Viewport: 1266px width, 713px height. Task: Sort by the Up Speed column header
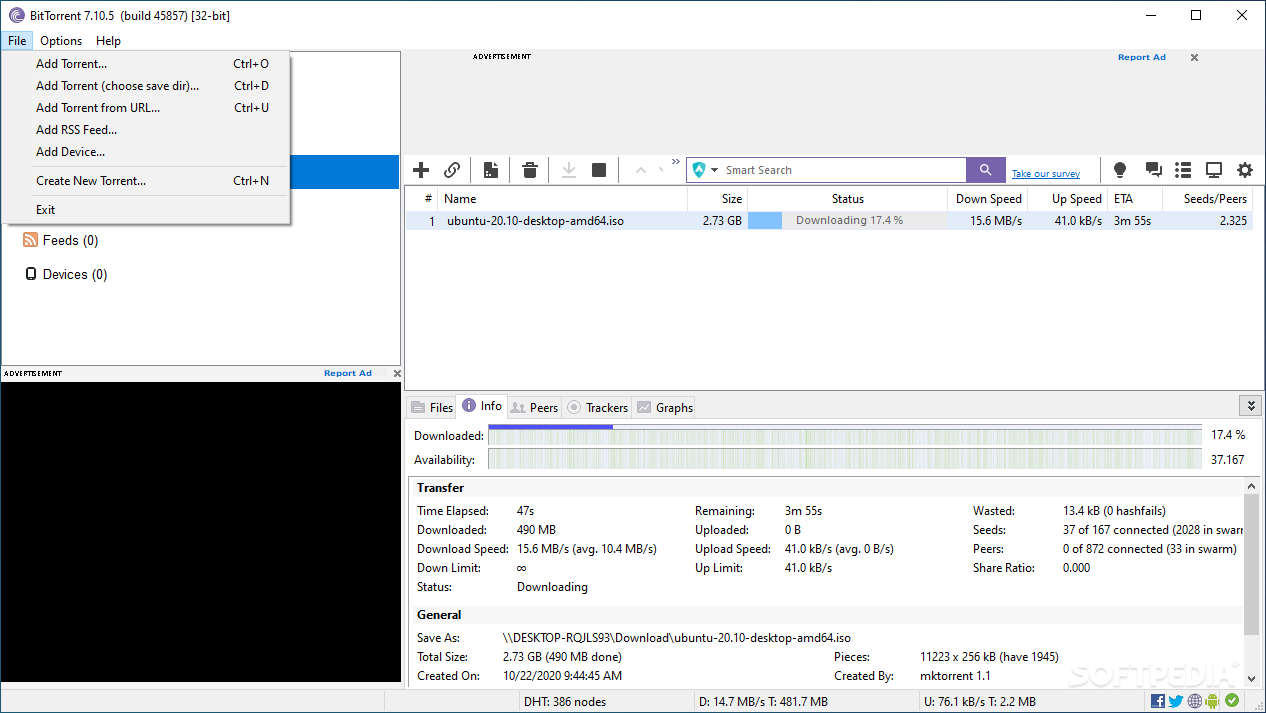(x=1067, y=199)
